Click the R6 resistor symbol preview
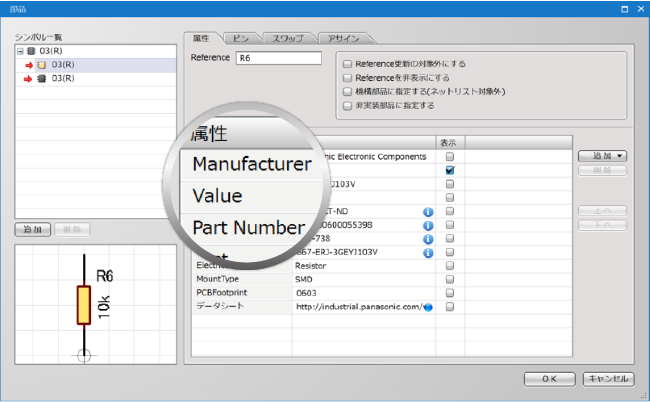The width and height of the screenshot is (650, 402). (x=84, y=305)
